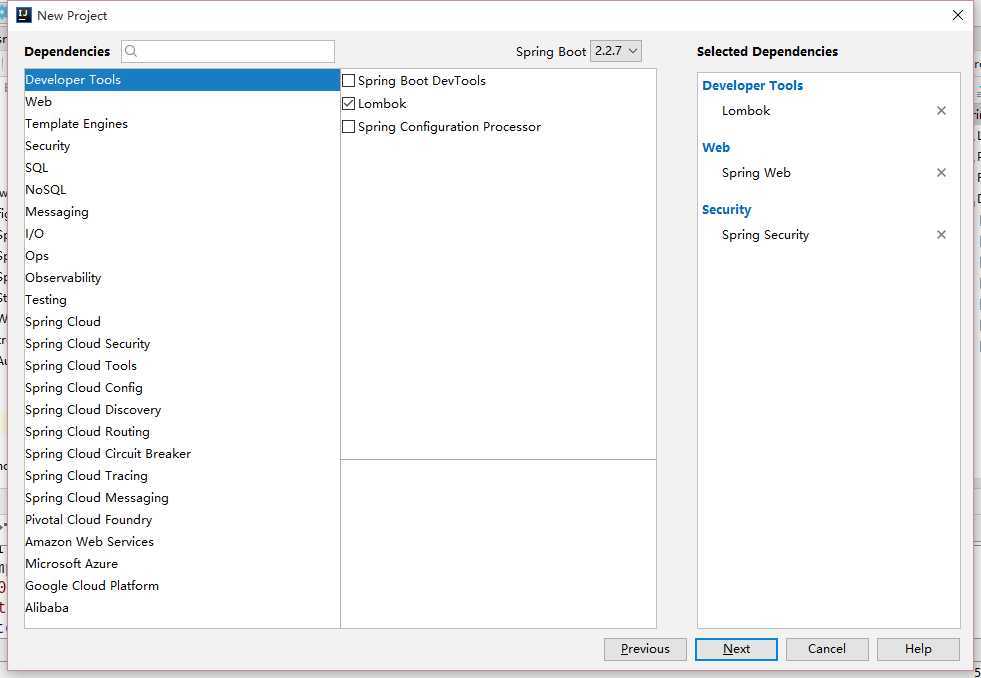Select Spring Cloud Circuit Breaker category
The width and height of the screenshot is (981, 678).
click(182, 453)
